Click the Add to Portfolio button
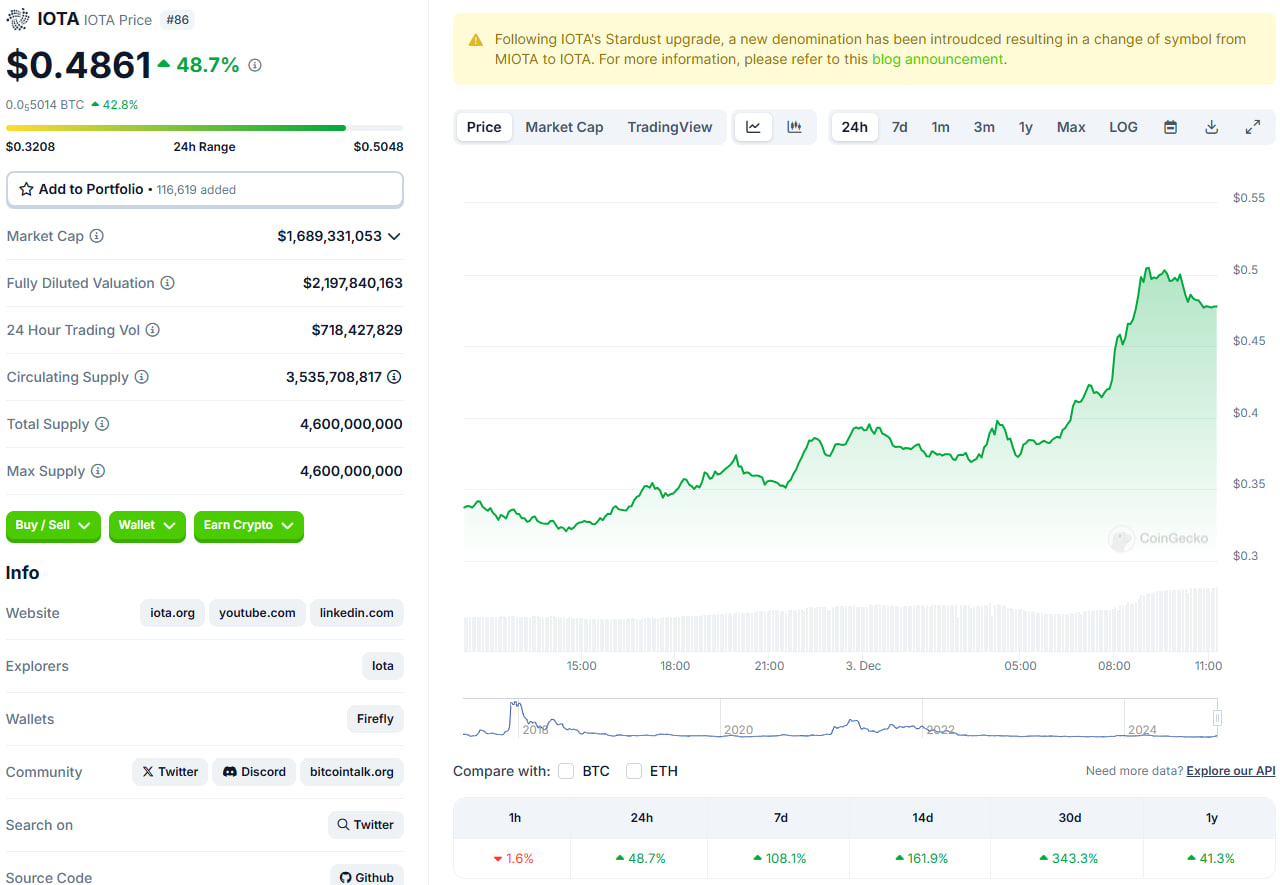1280x885 pixels. pos(205,189)
